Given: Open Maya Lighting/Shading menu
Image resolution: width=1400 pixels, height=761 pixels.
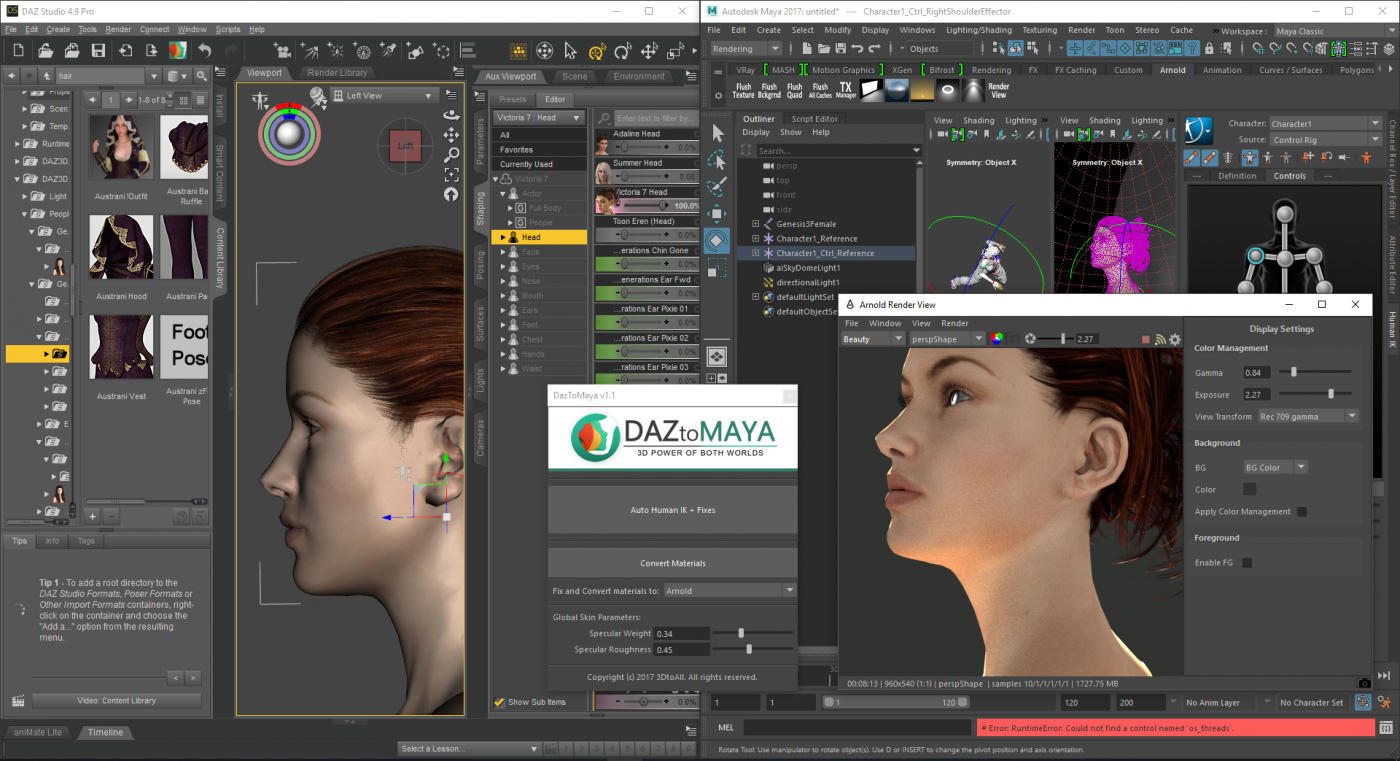Looking at the screenshot, I should tap(979, 30).
